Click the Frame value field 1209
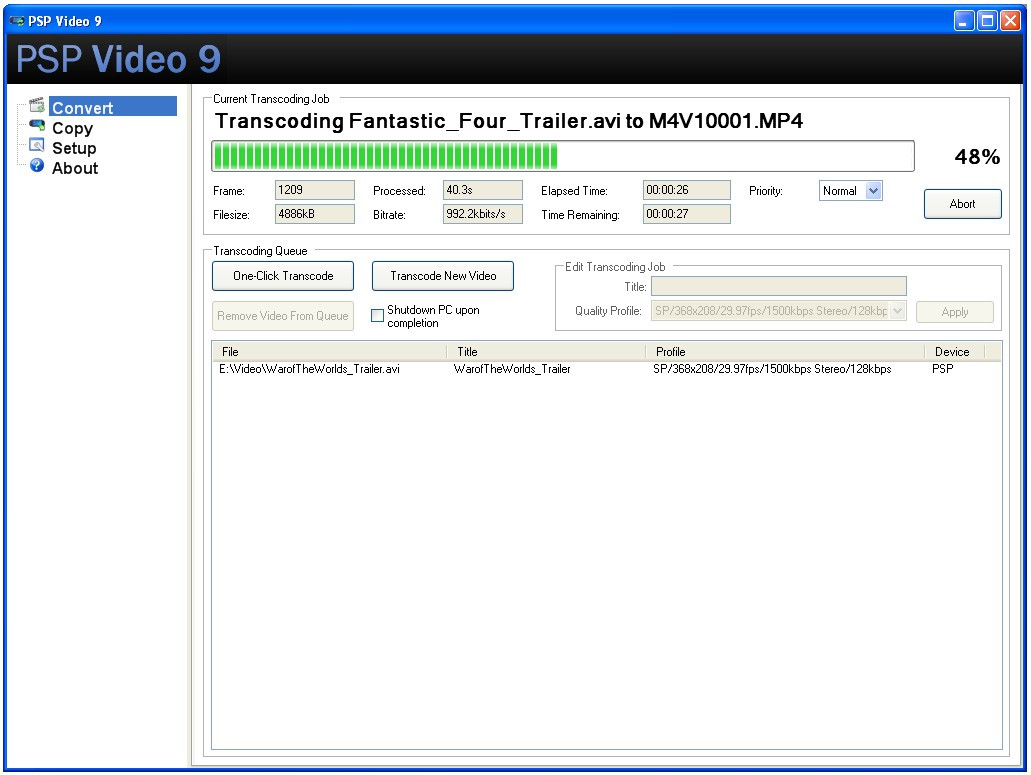 pos(315,190)
